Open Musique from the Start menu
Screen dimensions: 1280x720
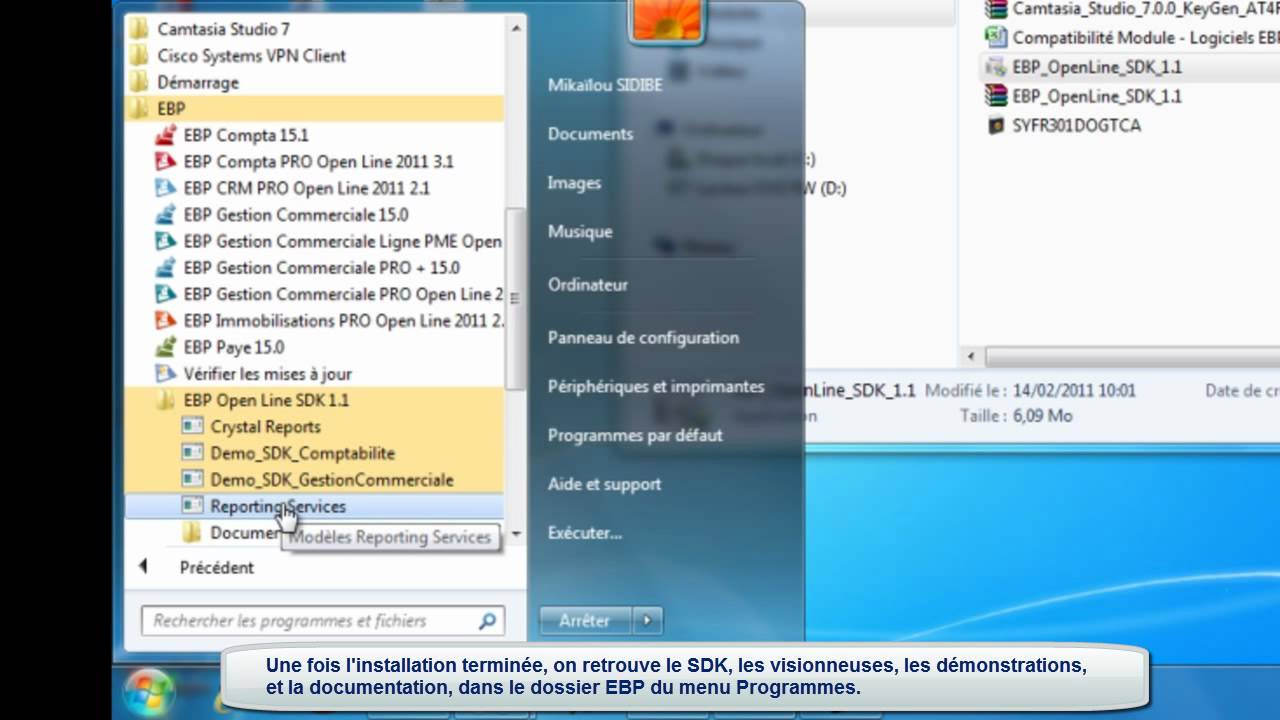[x=580, y=232]
